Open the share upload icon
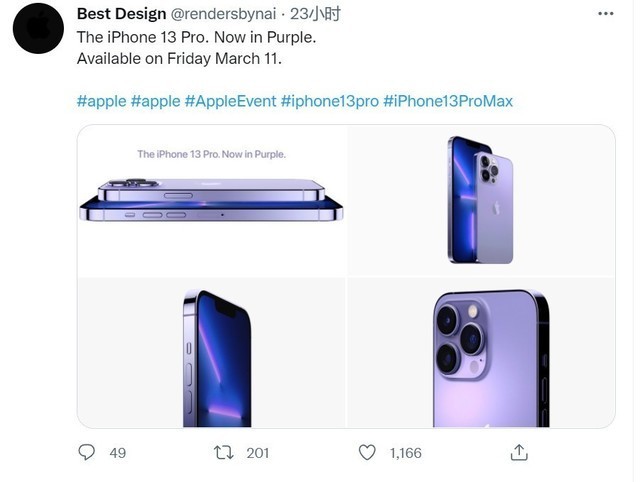The height and width of the screenshot is (482, 640). [519, 453]
